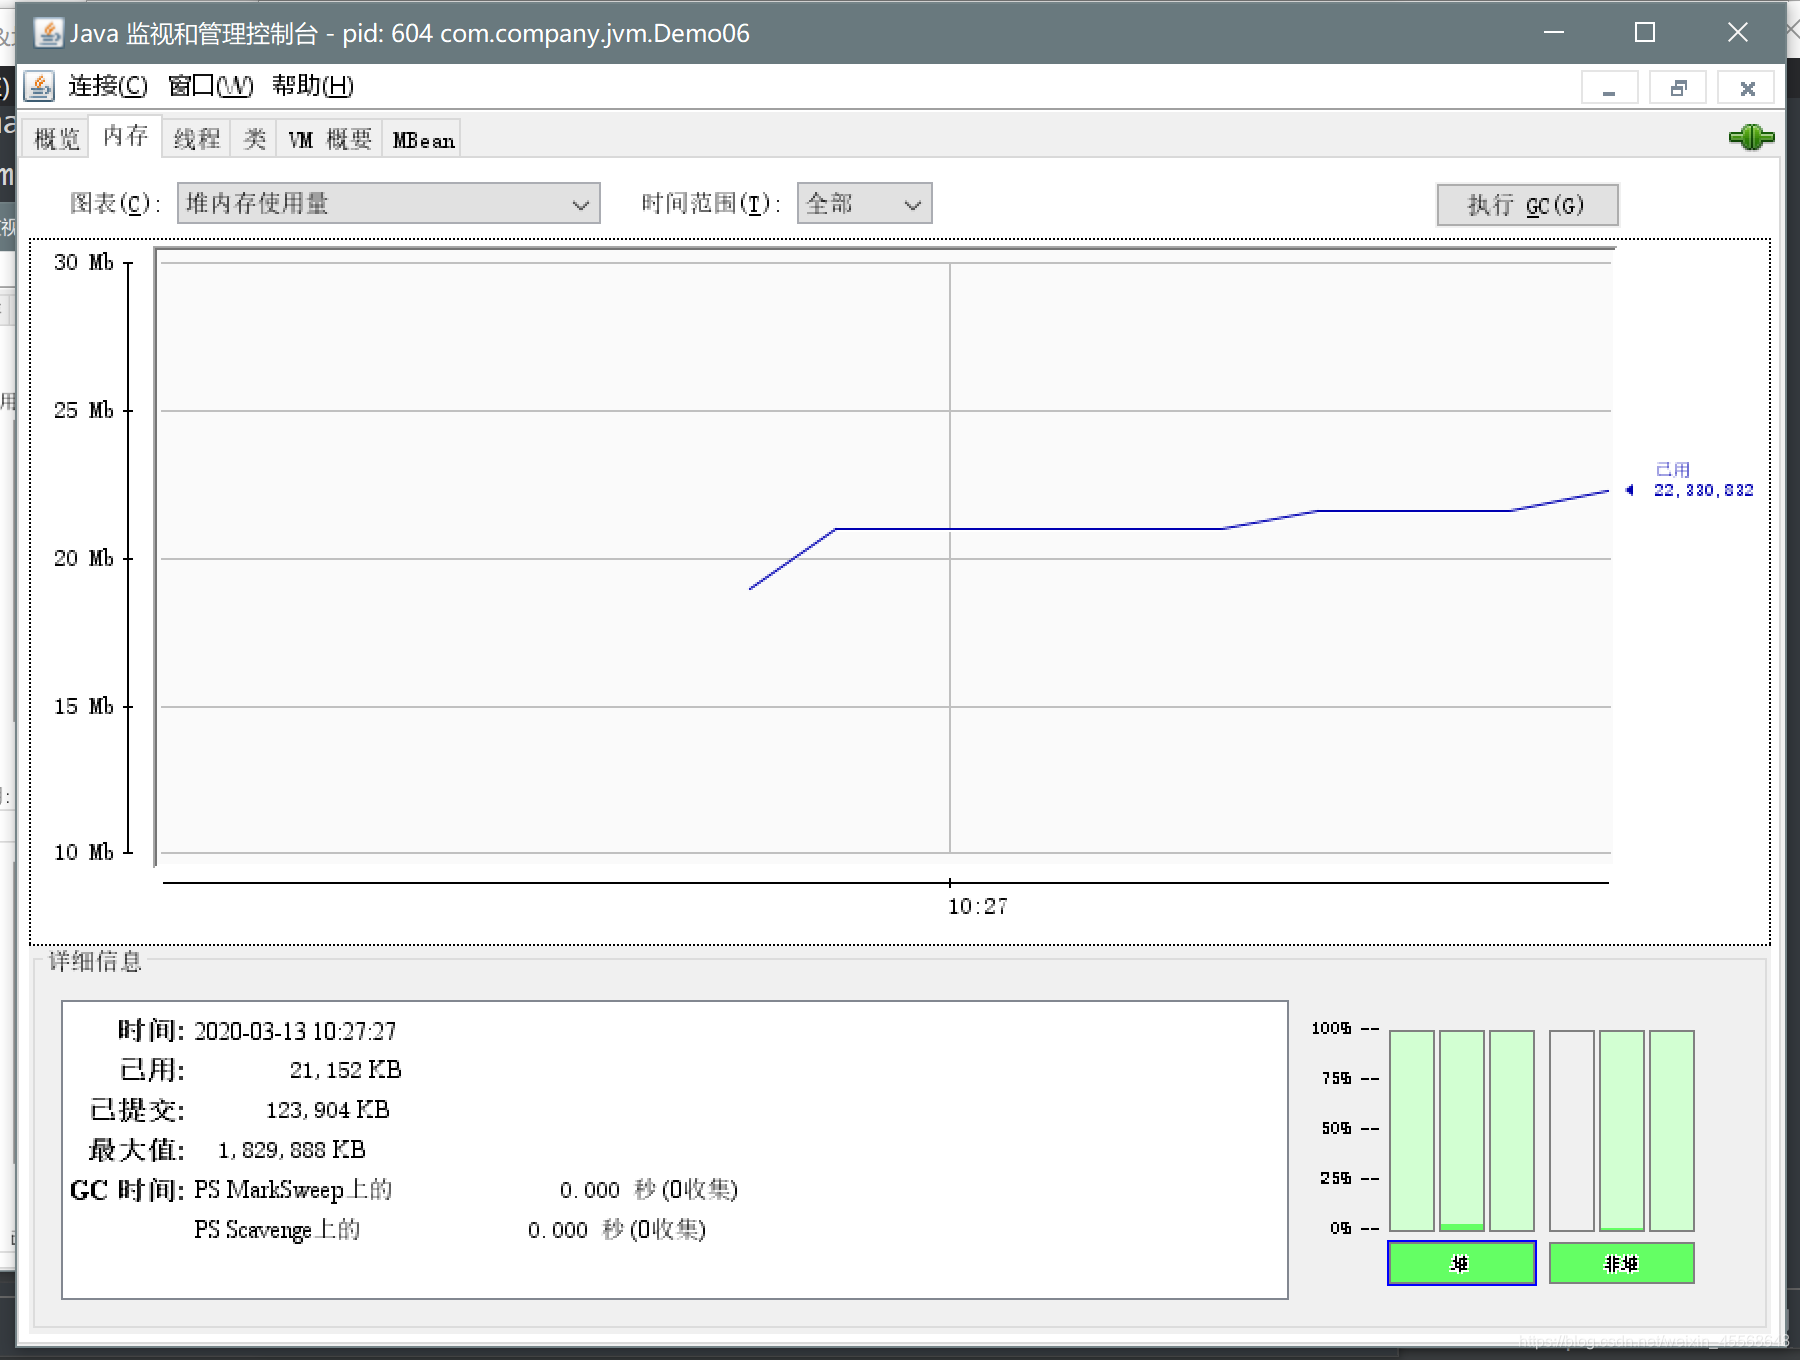Maximize the main JConsole window

(1645, 32)
